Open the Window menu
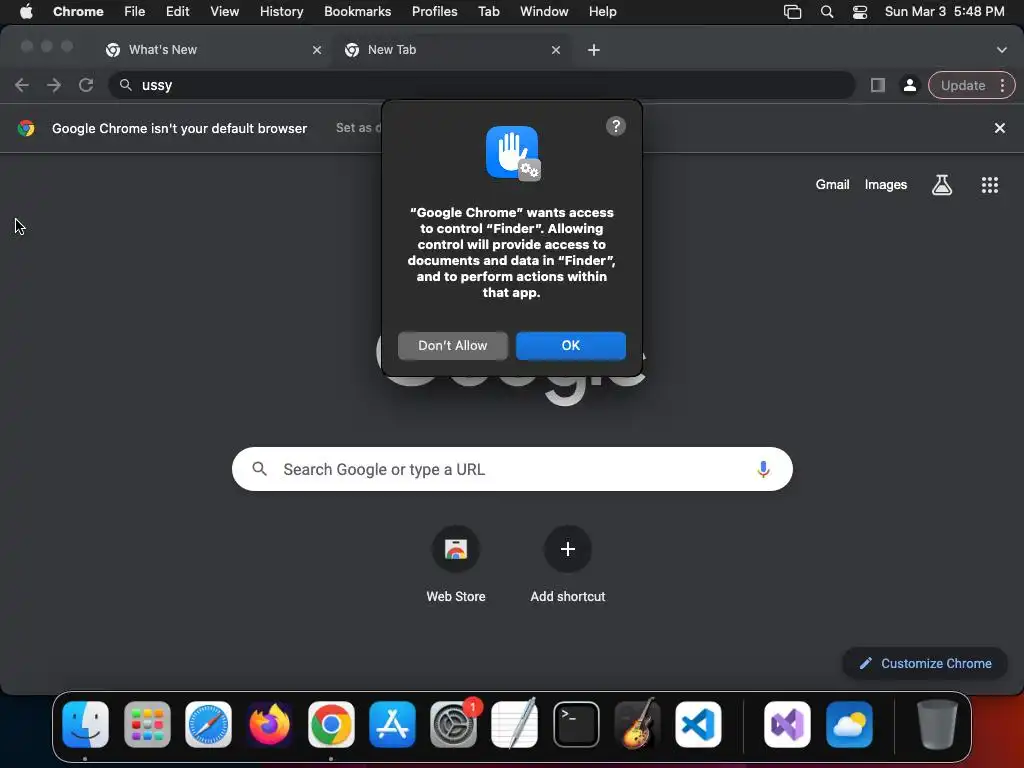The height and width of the screenshot is (768, 1024). tap(544, 12)
